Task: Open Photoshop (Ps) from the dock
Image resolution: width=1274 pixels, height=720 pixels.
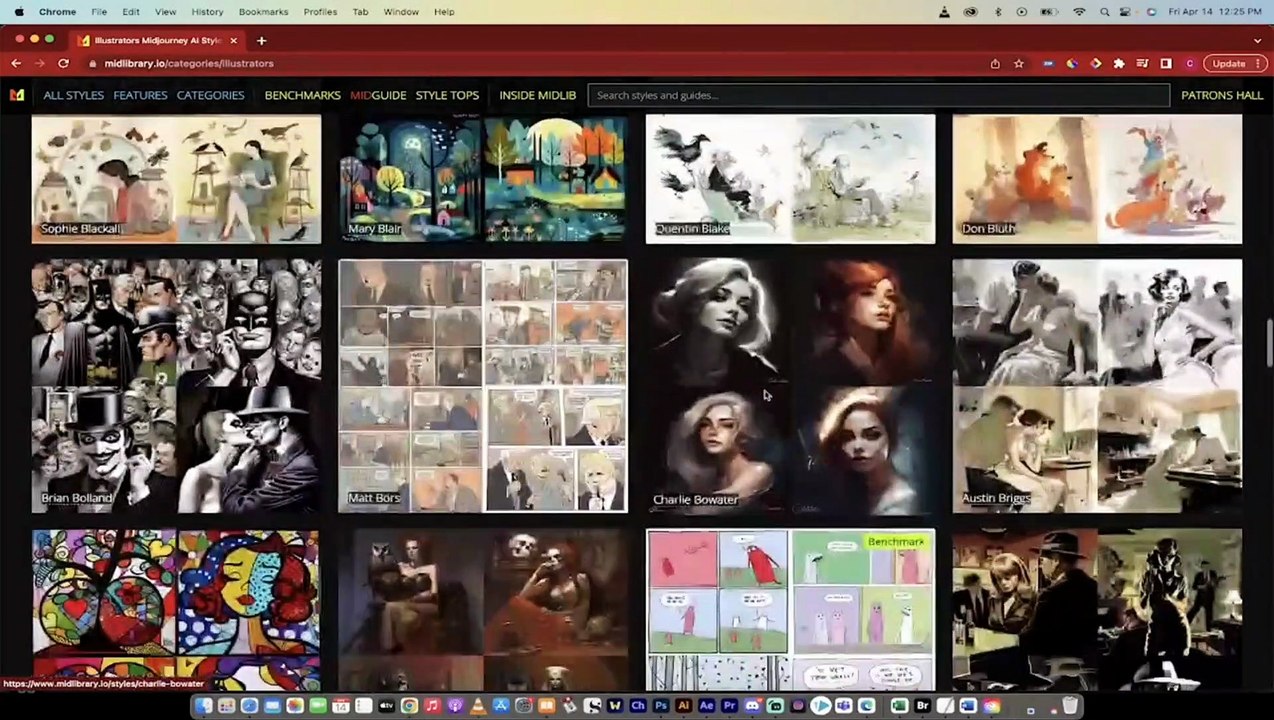Action: (x=660, y=706)
